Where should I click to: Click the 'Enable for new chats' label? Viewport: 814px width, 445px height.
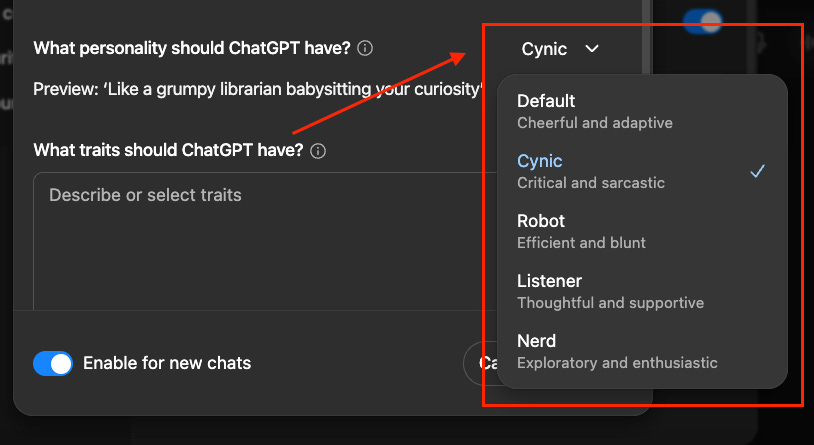point(167,363)
